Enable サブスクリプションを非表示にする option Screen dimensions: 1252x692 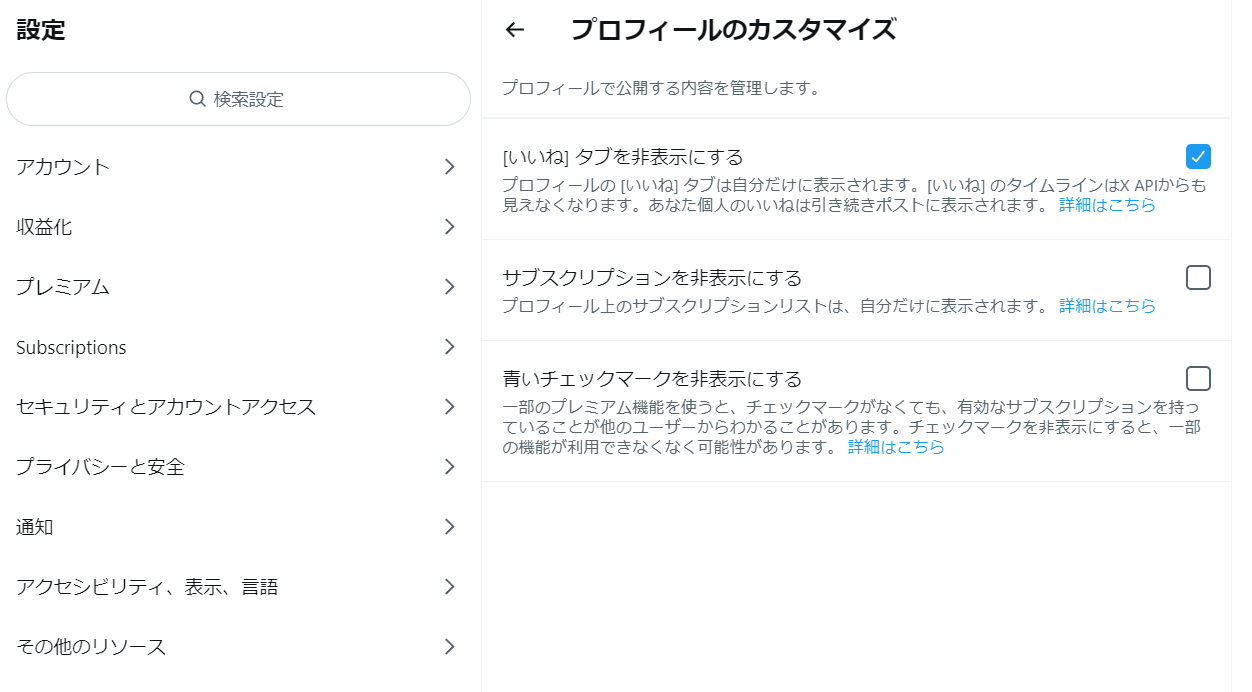tap(1197, 277)
